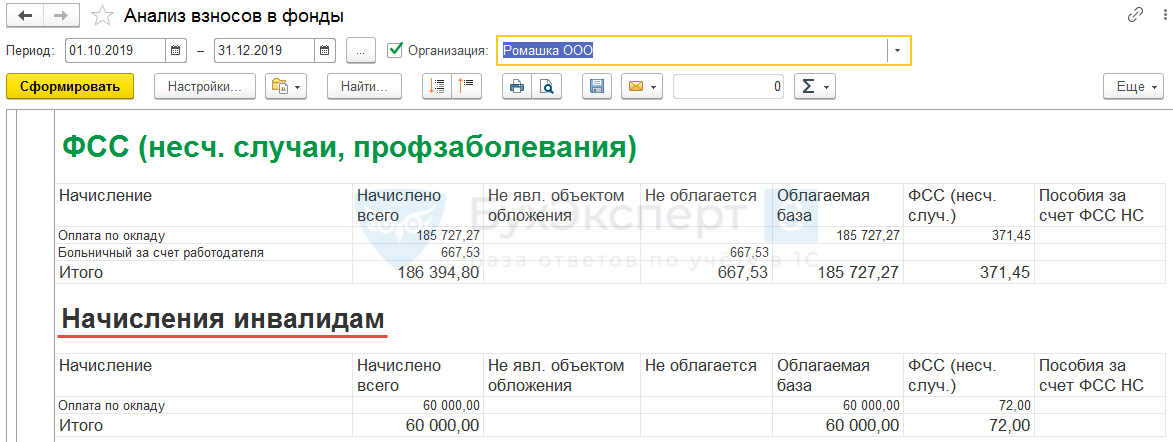Viewport: 1173px width, 442px height.
Task: Open the send by email dropdown
Action: pos(641,87)
